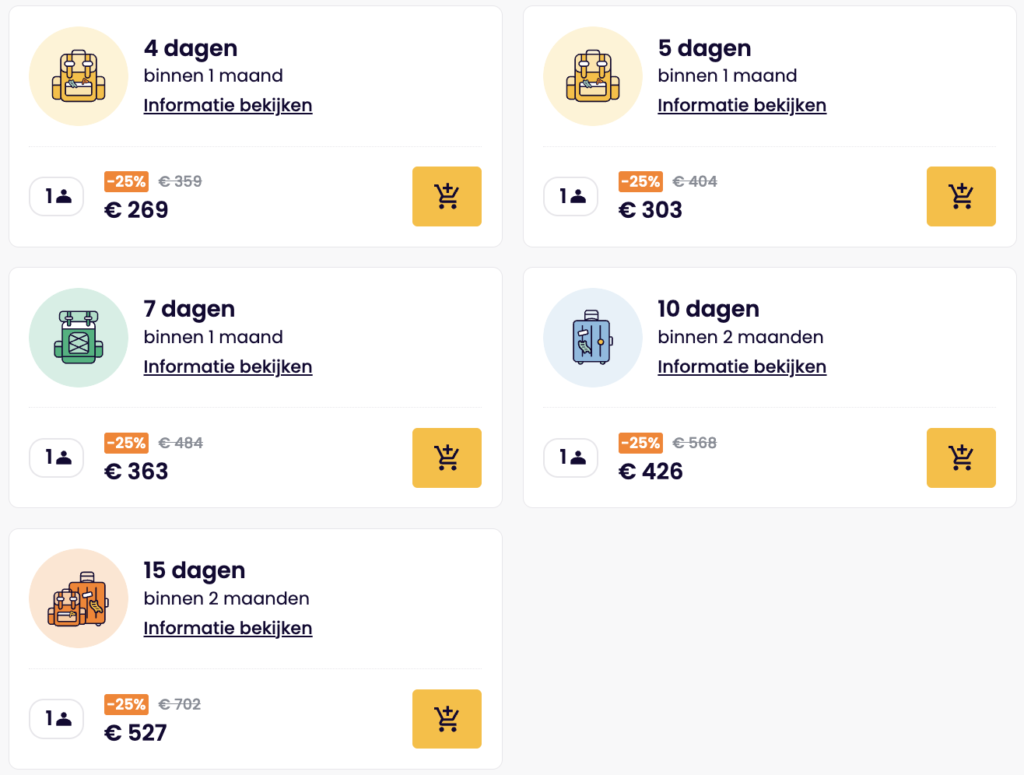
Task: Click the luggage set icon on the 15 dagen card
Action: (x=77, y=598)
